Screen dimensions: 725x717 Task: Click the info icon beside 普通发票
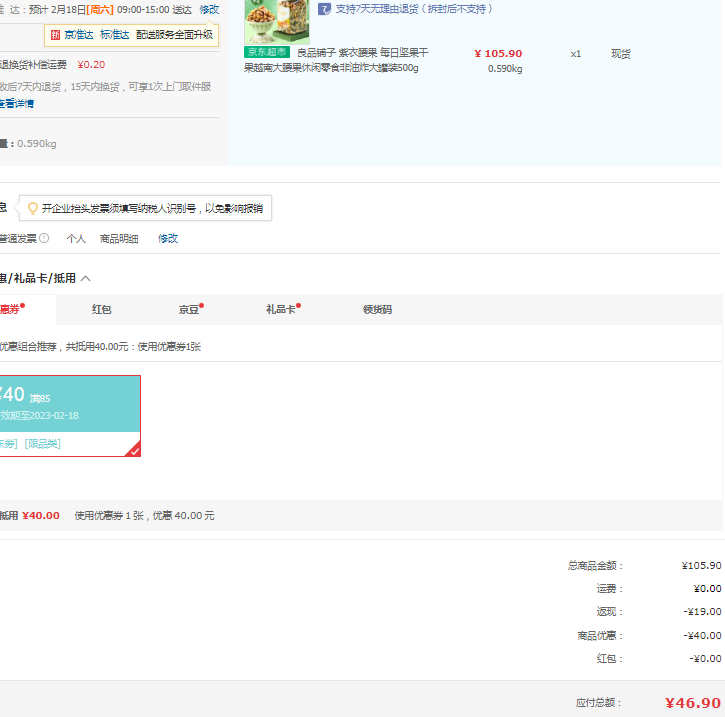pyautogui.click(x=44, y=238)
